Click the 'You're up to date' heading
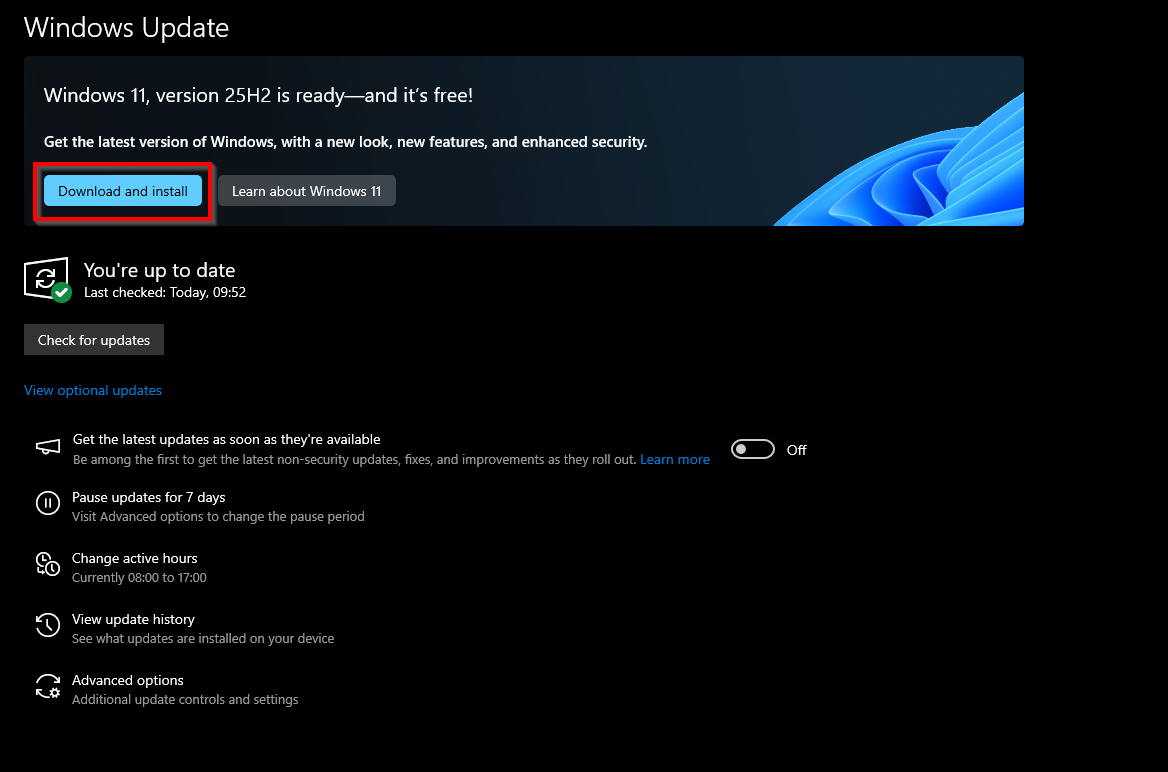The height and width of the screenshot is (772, 1168). click(159, 270)
